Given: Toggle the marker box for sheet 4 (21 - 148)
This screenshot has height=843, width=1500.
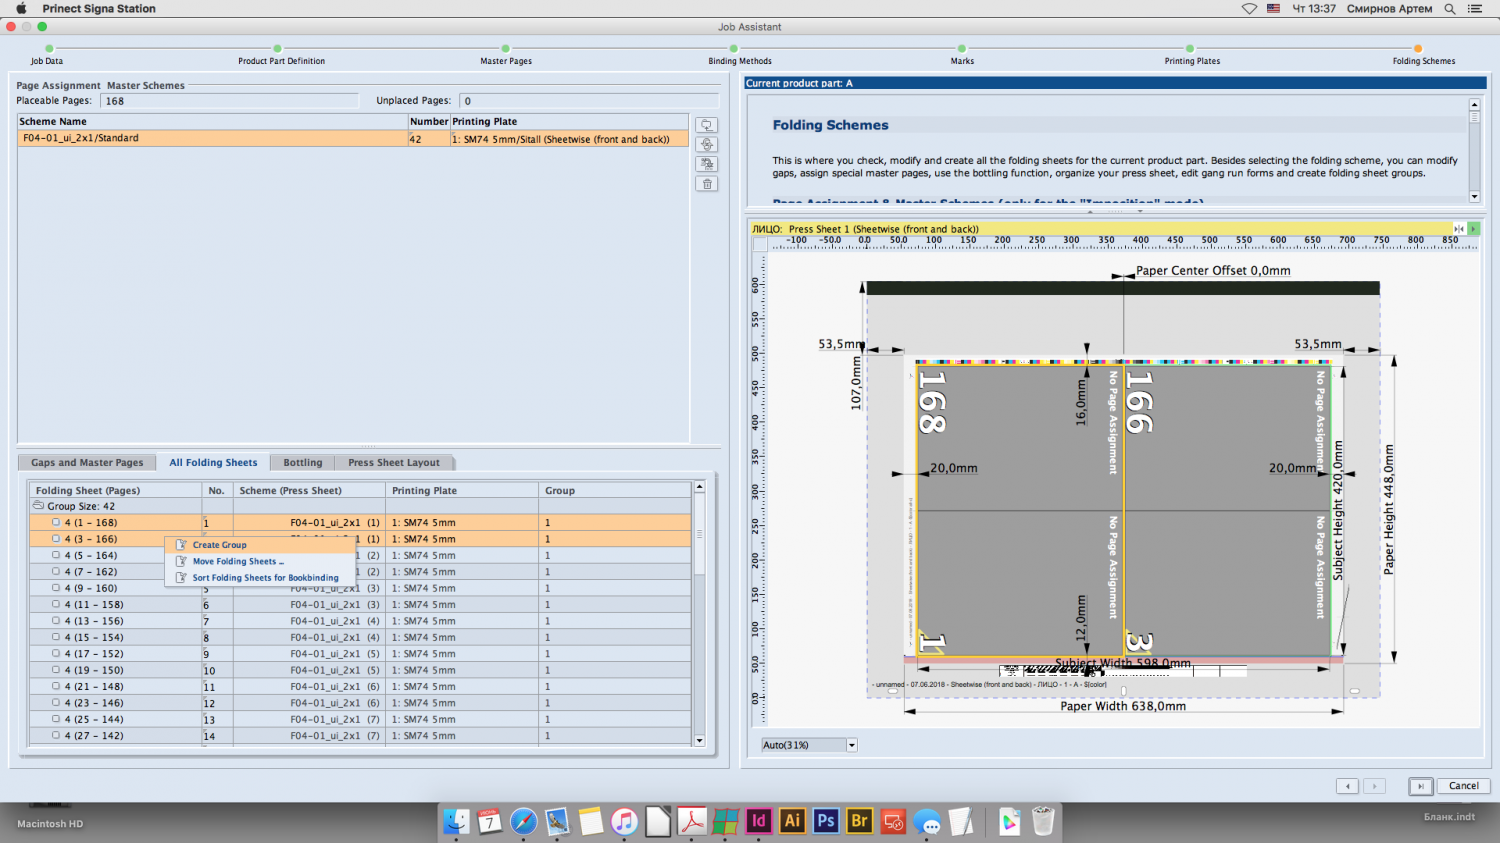Looking at the screenshot, I should [x=56, y=687].
